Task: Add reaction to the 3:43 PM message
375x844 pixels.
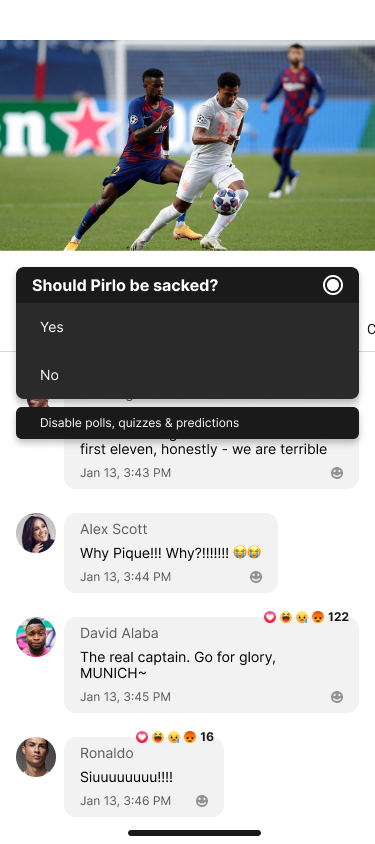Action: pos(337,473)
